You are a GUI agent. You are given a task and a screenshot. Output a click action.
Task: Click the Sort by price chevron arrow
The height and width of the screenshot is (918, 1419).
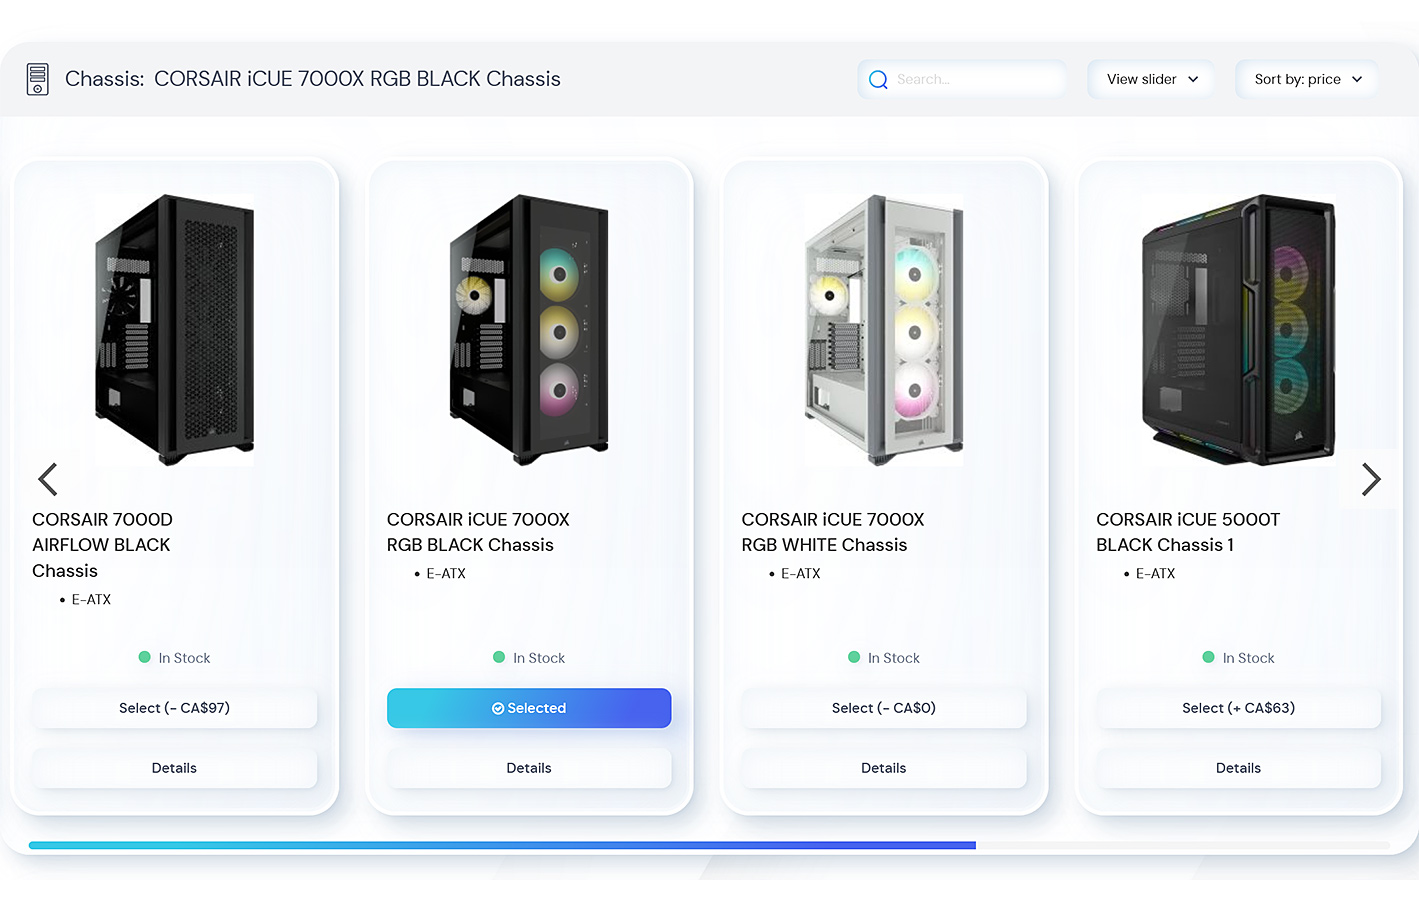pos(1357,79)
